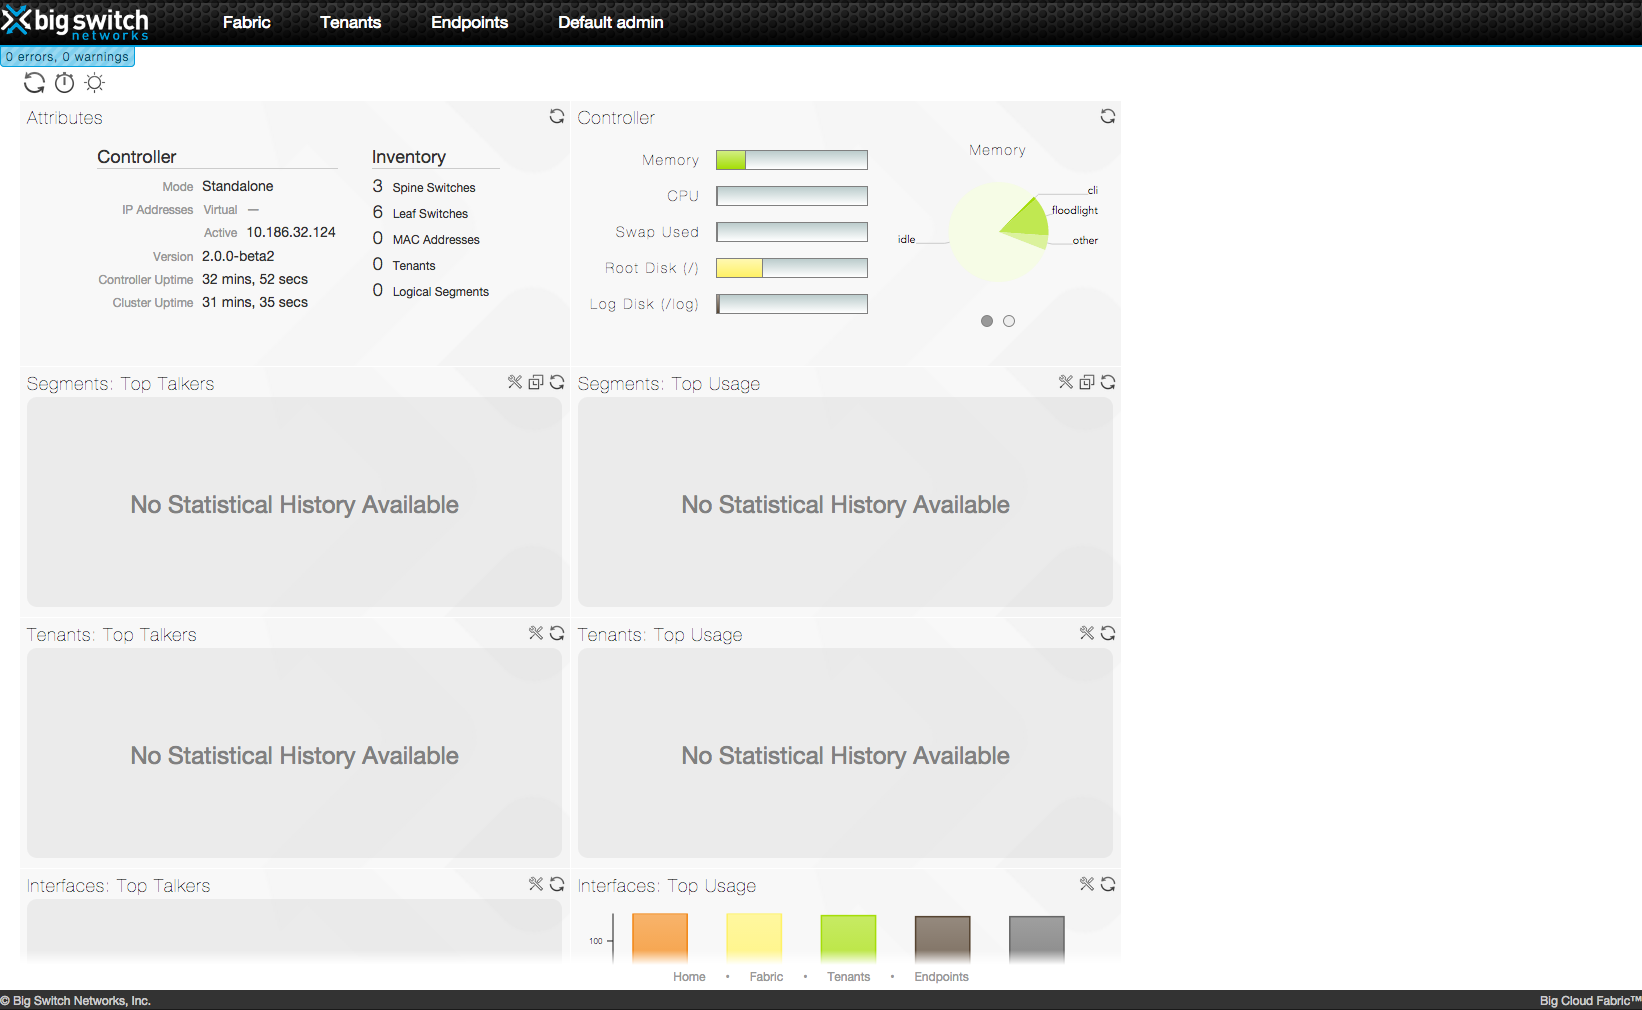Open settings for Interfaces: Top Usage
This screenshot has width=1642, height=1010.
[1087, 884]
